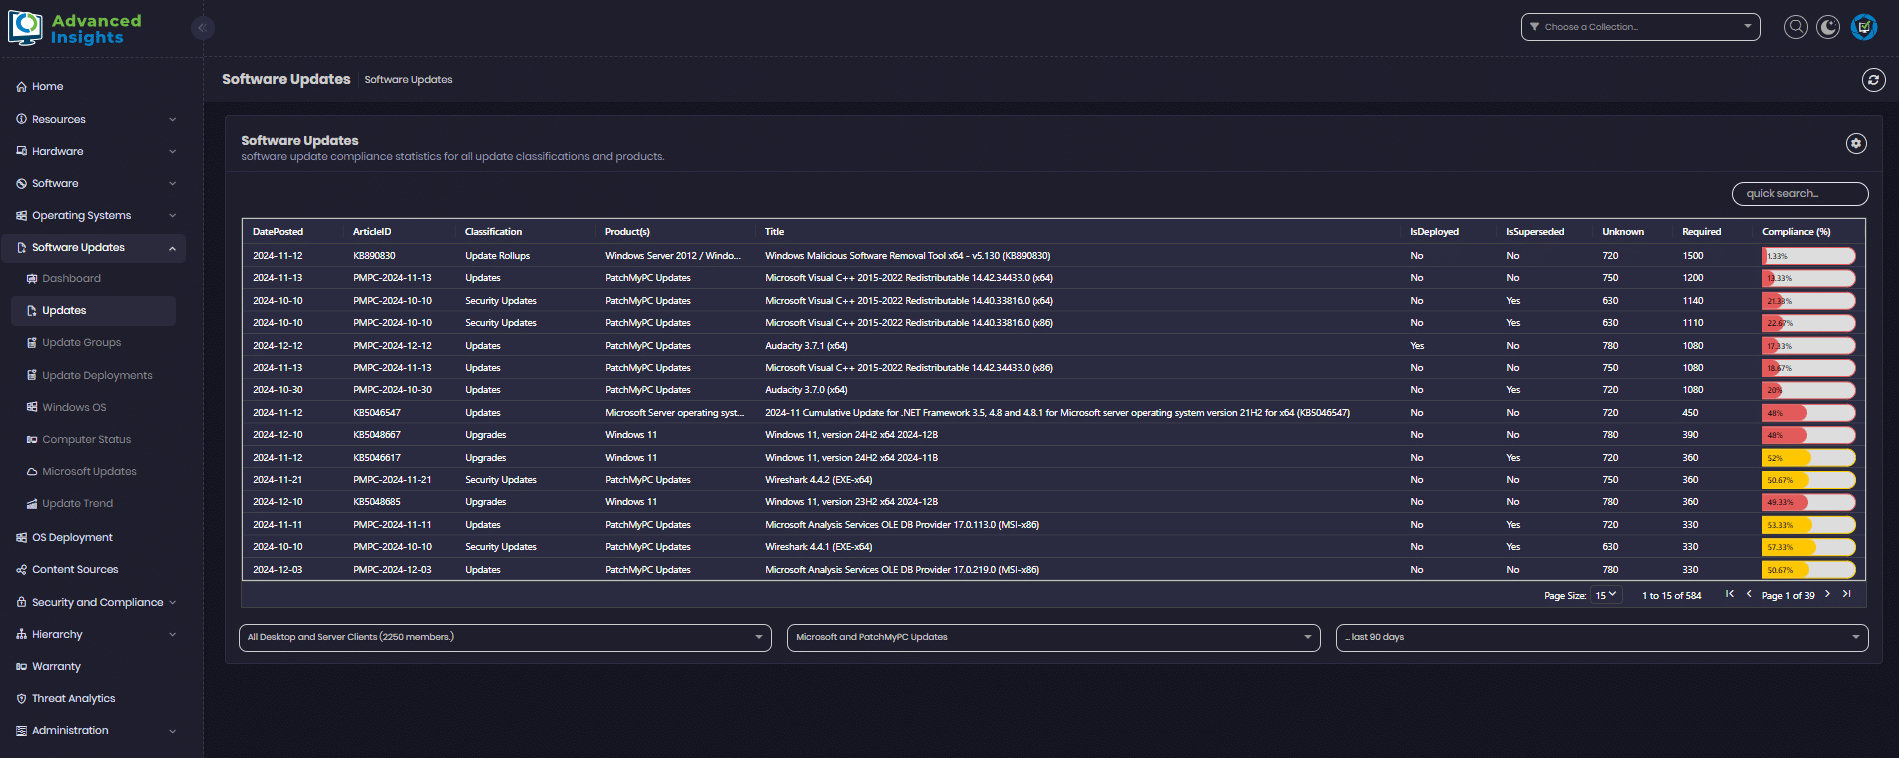The width and height of the screenshot is (1899, 758).
Task: Click the refresh icon beside Software Updates
Action: [1873, 80]
